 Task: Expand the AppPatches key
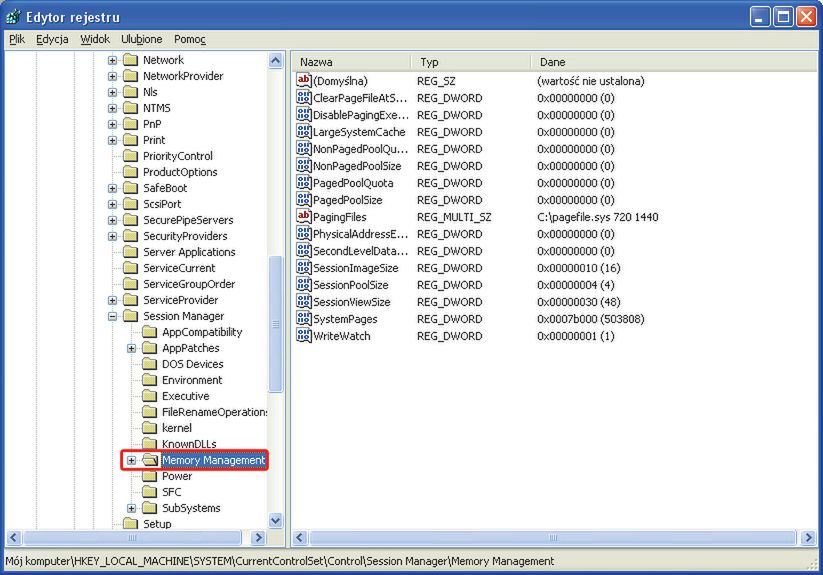click(131, 348)
